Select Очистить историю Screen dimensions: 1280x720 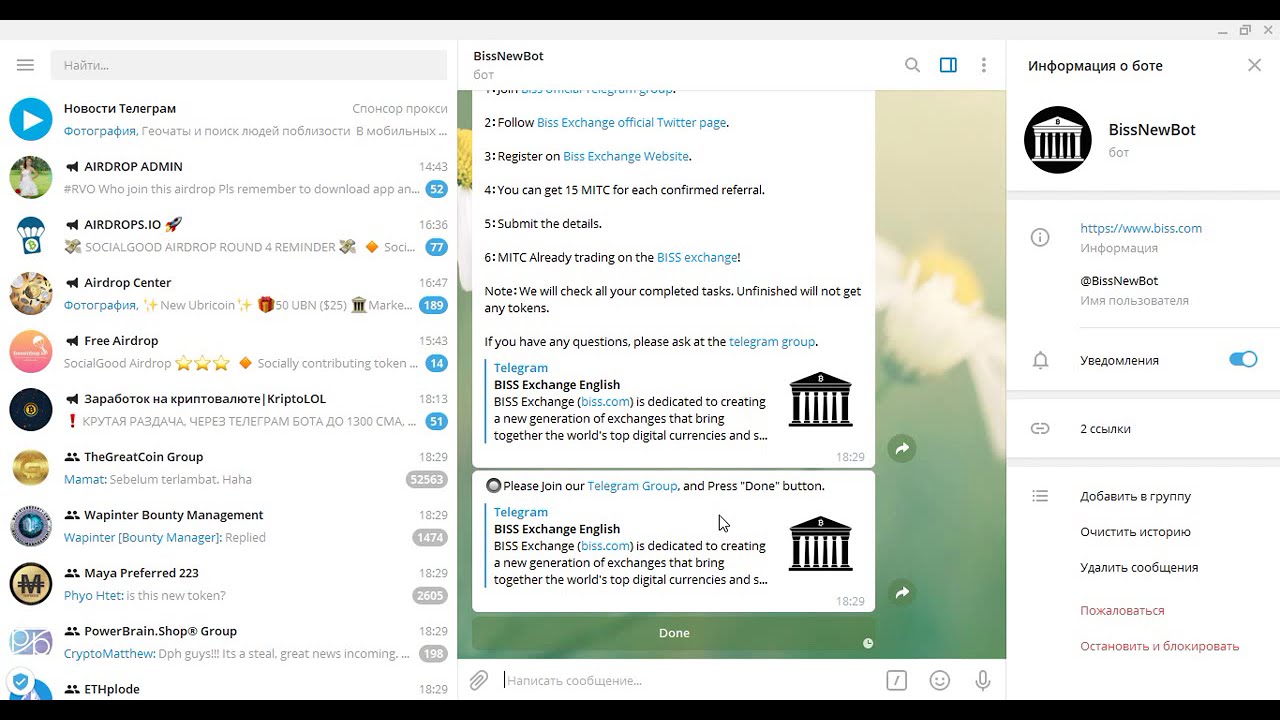(x=1135, y=532)
